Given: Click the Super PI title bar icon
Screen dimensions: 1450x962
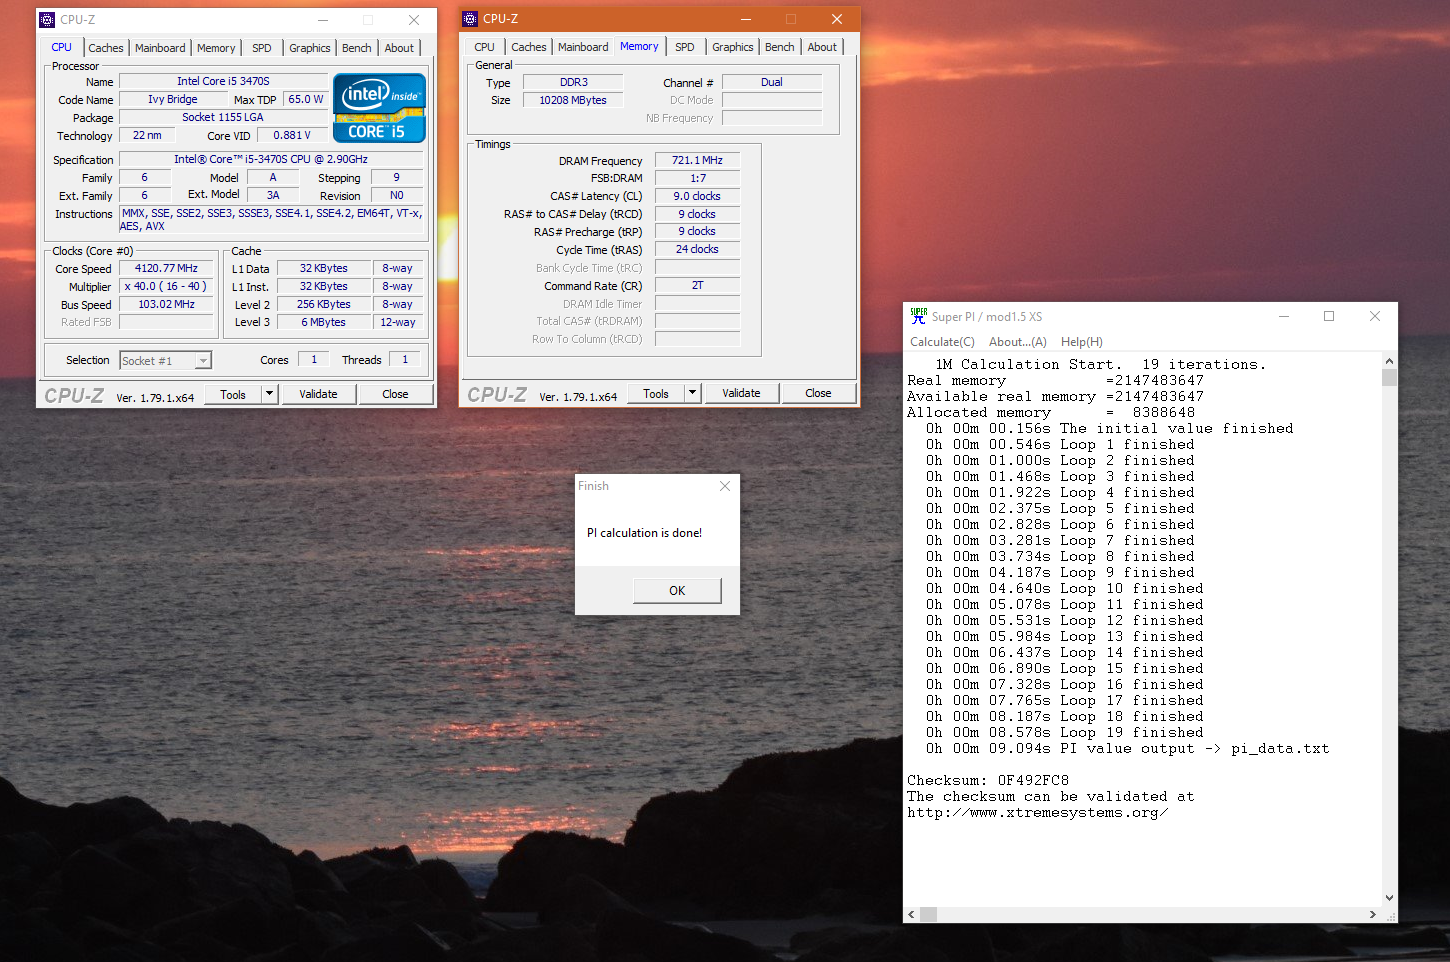Looking at the screenshot, I should click(x=918, y=316).
